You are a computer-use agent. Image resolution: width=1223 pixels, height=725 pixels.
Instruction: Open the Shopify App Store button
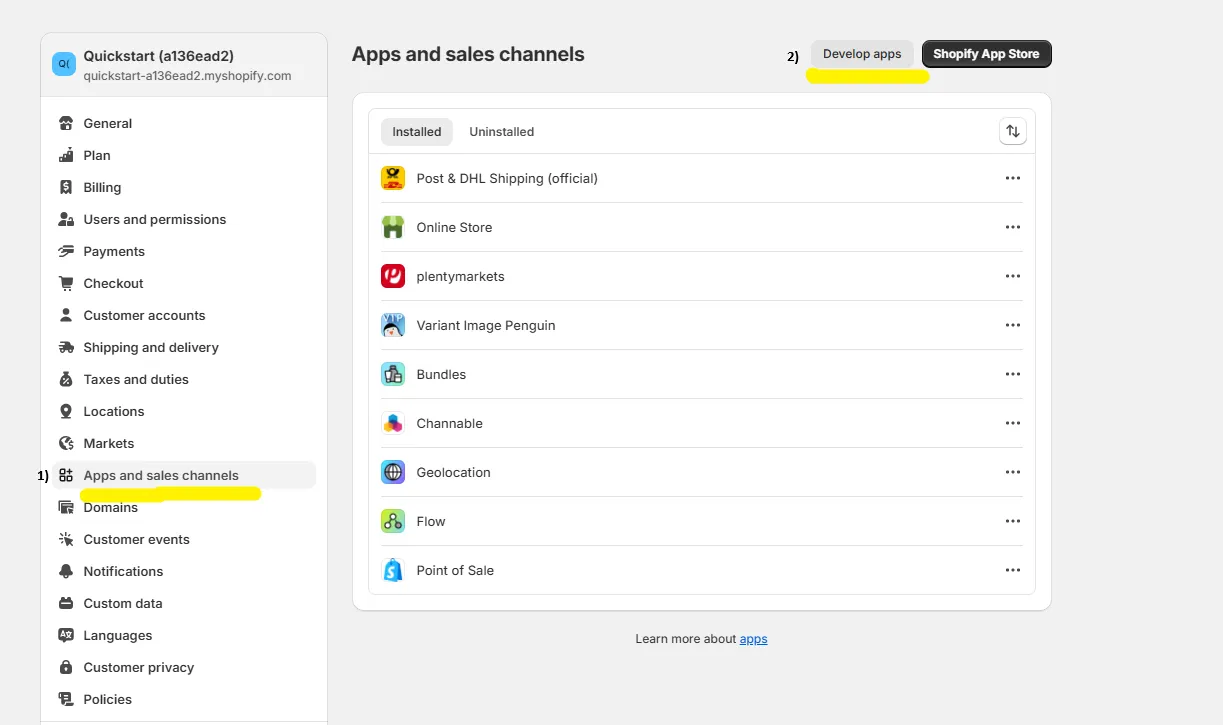(x=986, y=54)
